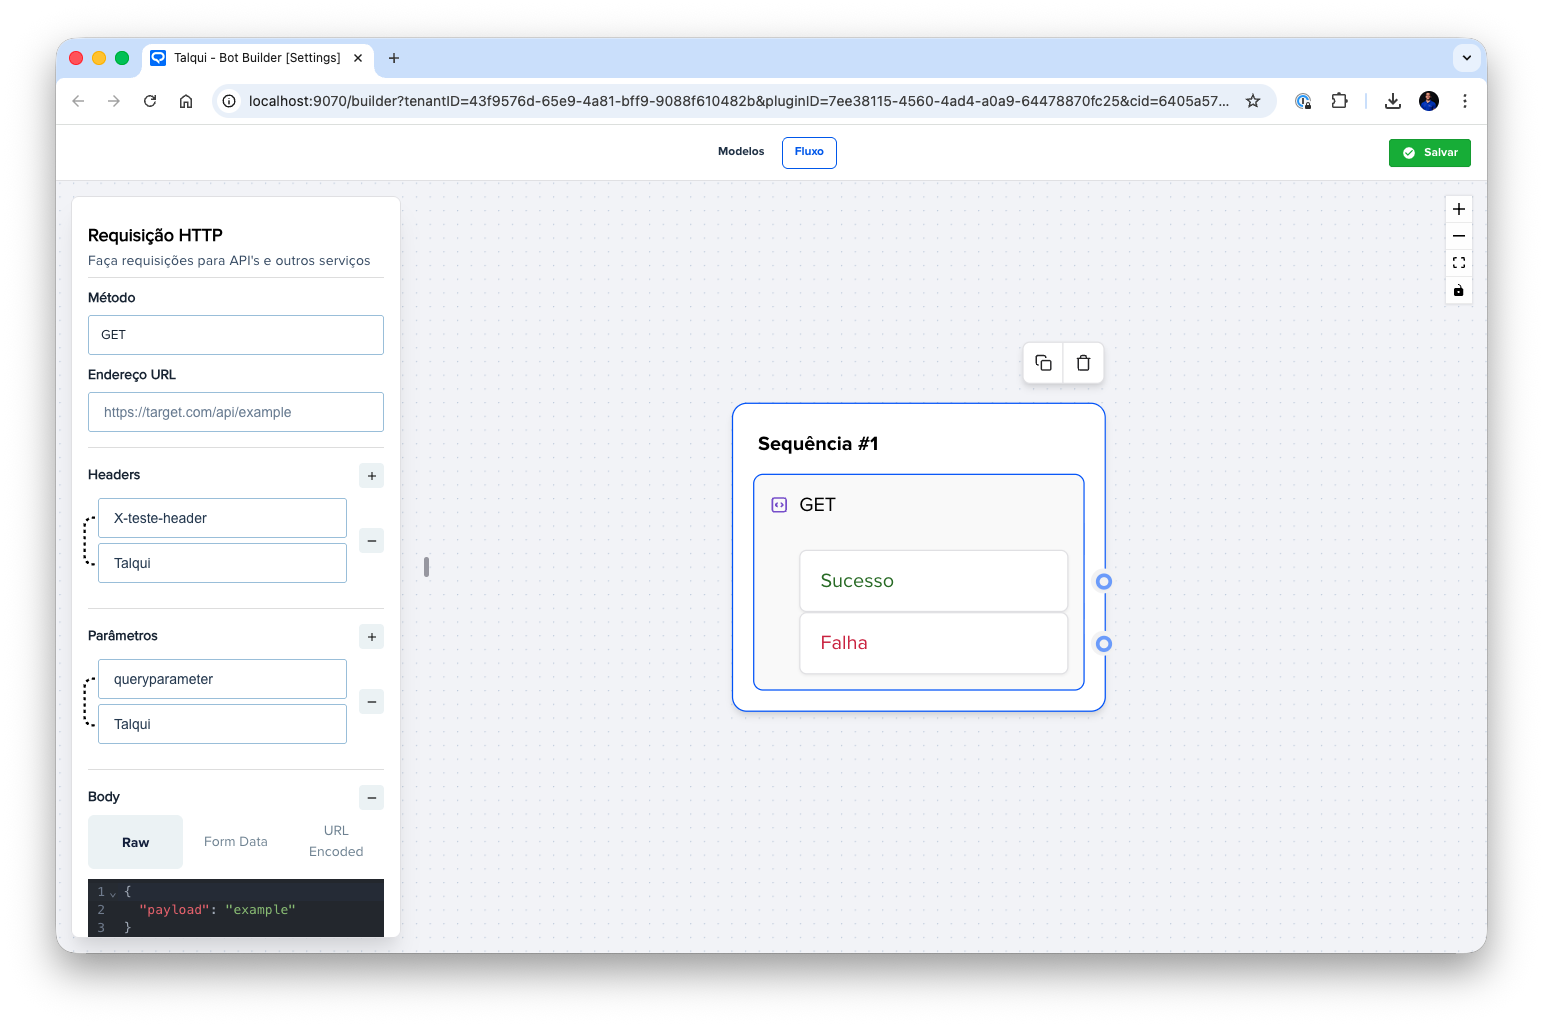Remove the queryparameter row
The width and height of the screenshot is (1543, 1027).
click(x=372, y=702)
